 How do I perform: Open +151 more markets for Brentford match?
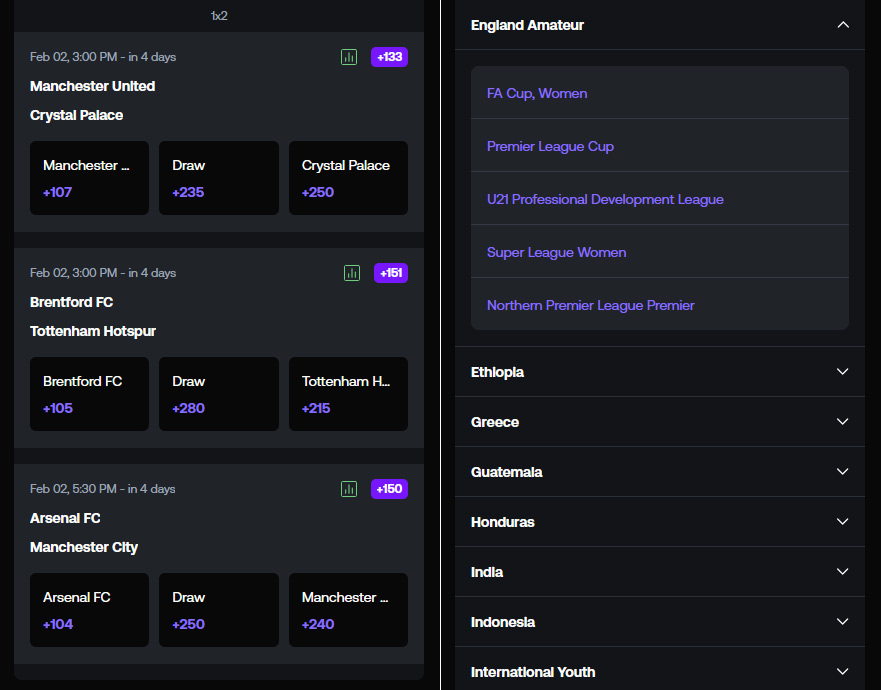pyautogui.click(x=391, y=273)
